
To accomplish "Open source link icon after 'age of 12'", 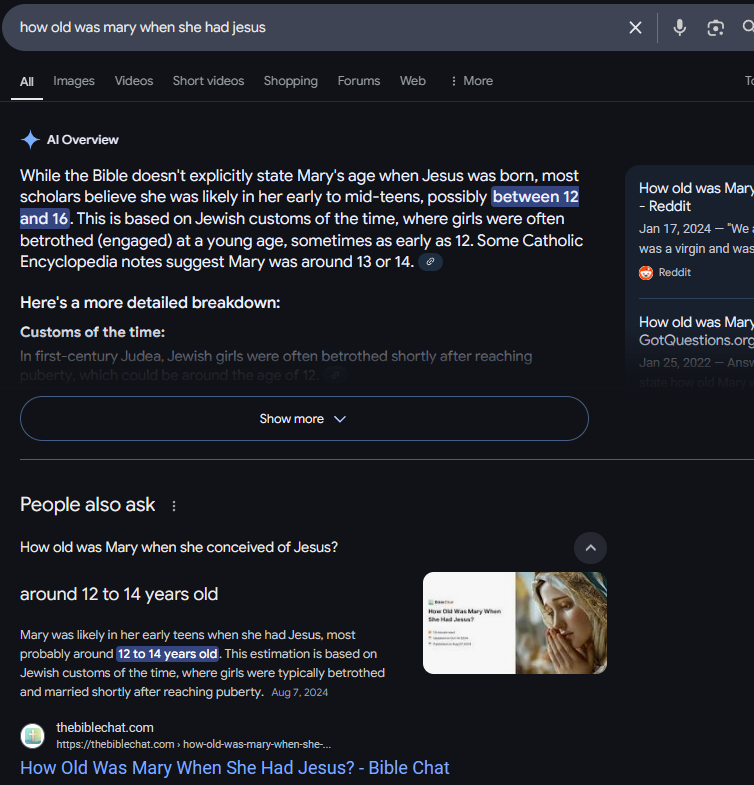I will (x=335, y=375).
